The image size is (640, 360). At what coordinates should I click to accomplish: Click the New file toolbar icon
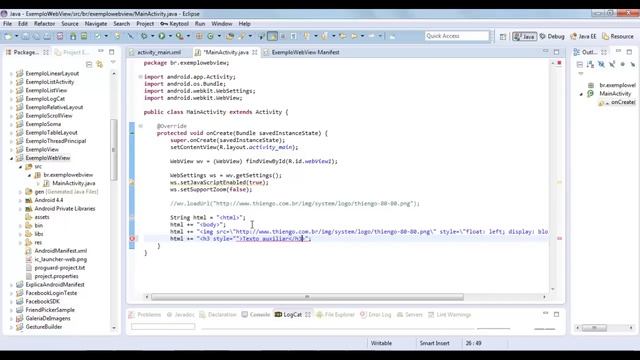pos(8,36)
